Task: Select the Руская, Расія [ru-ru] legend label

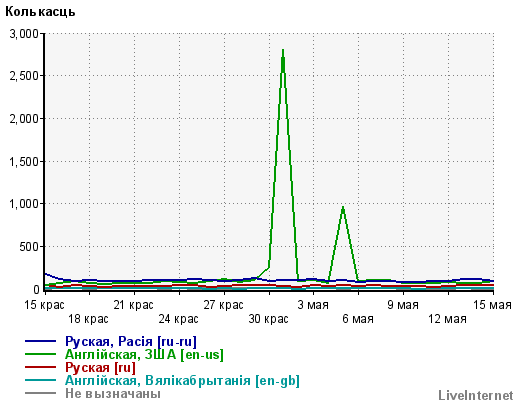Action: (x=131, y=342)
